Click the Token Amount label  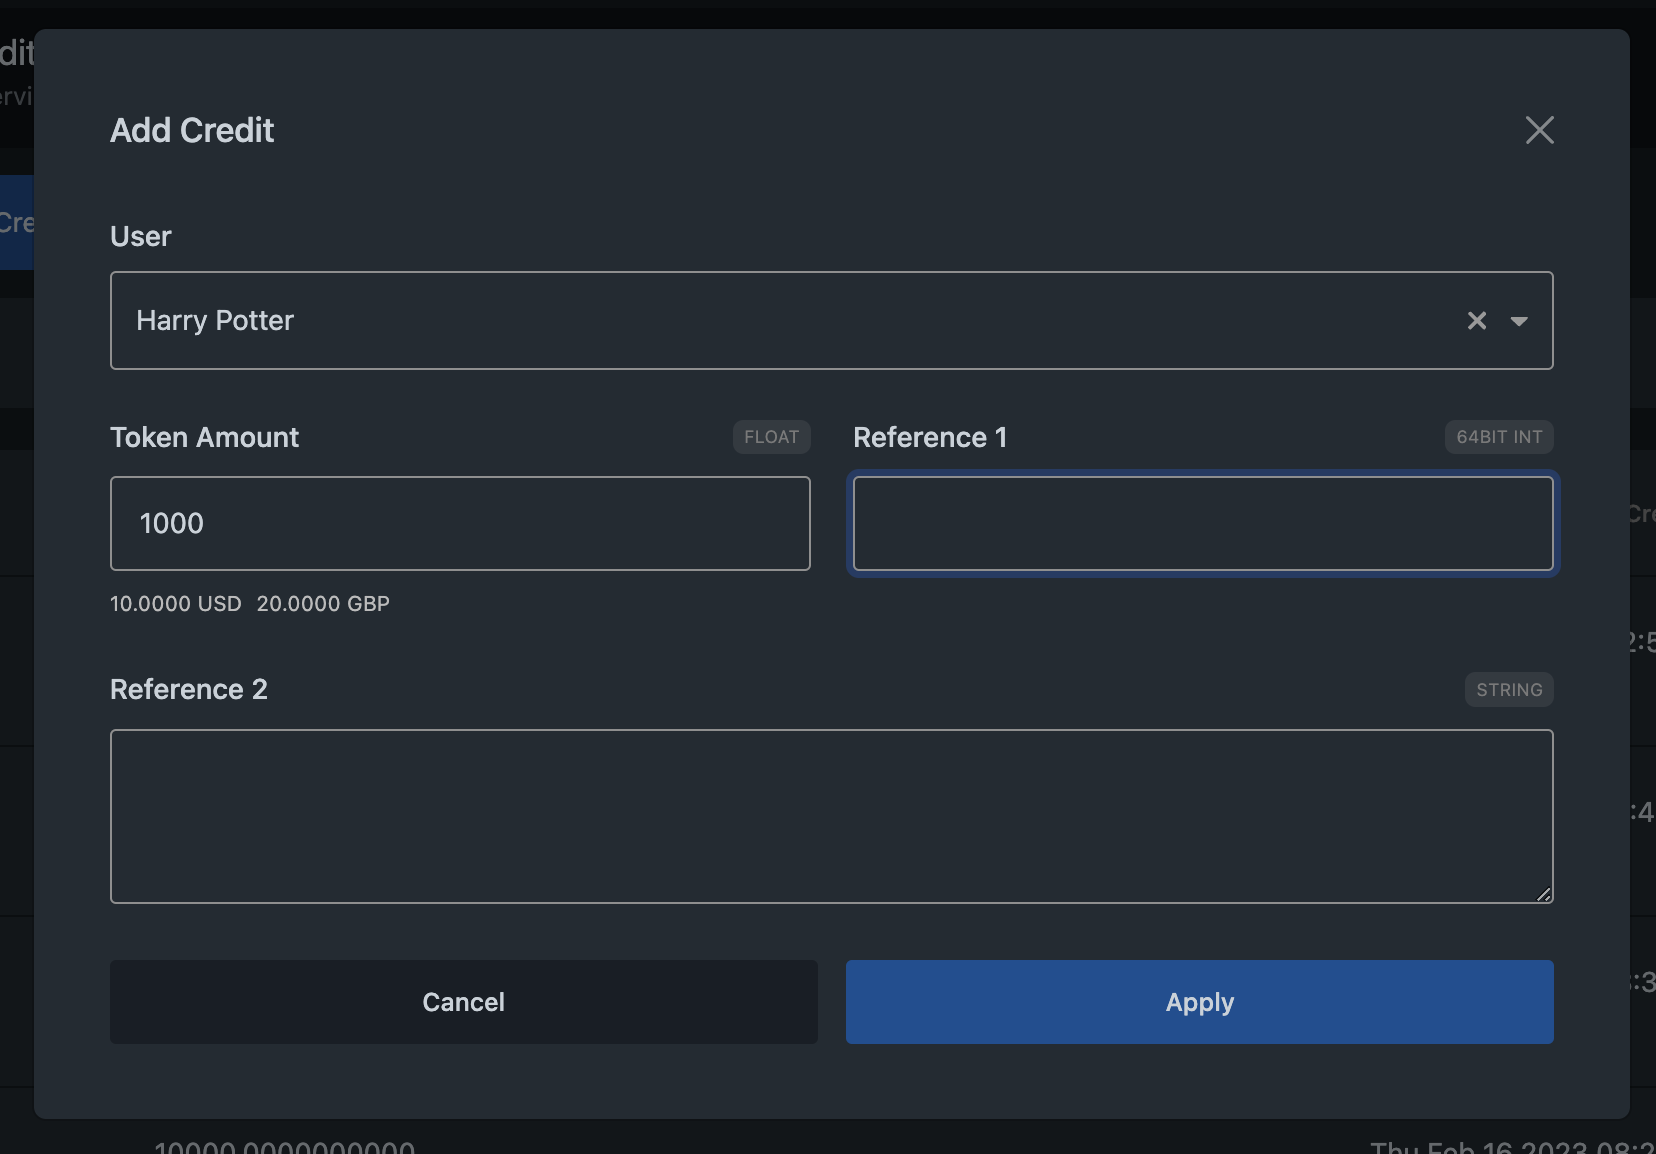204,437
